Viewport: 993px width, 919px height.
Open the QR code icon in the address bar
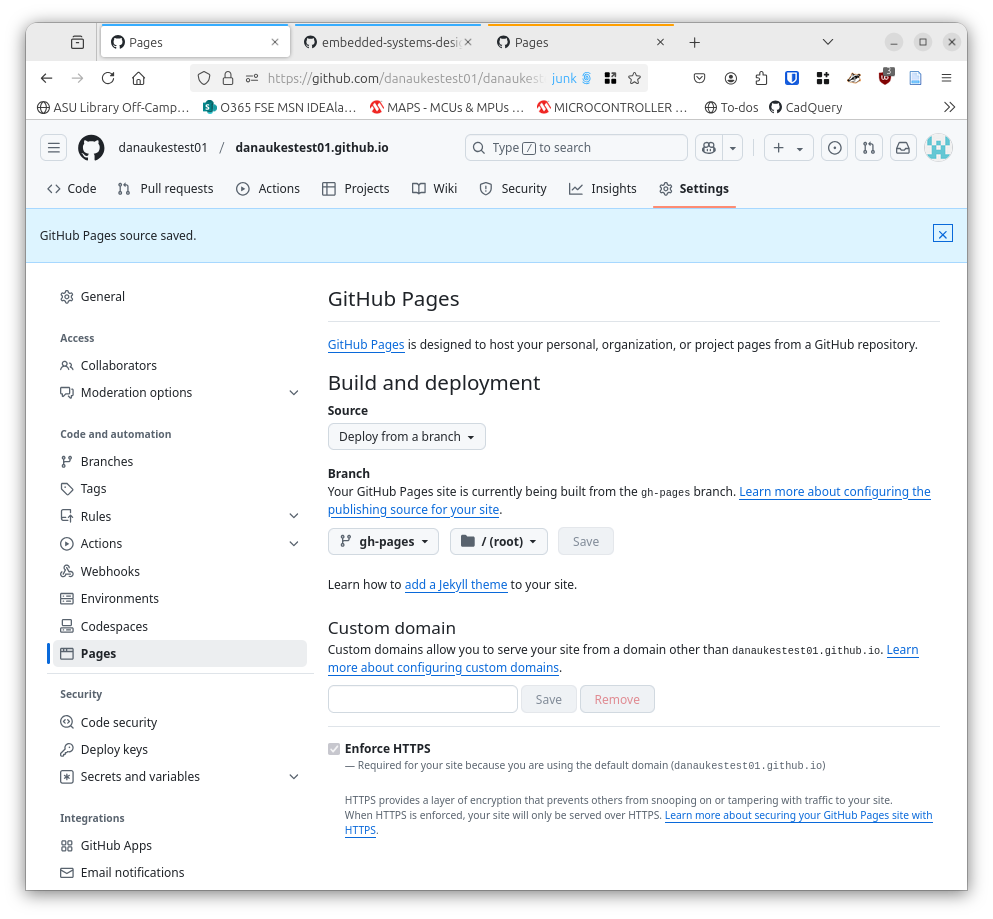610,78
